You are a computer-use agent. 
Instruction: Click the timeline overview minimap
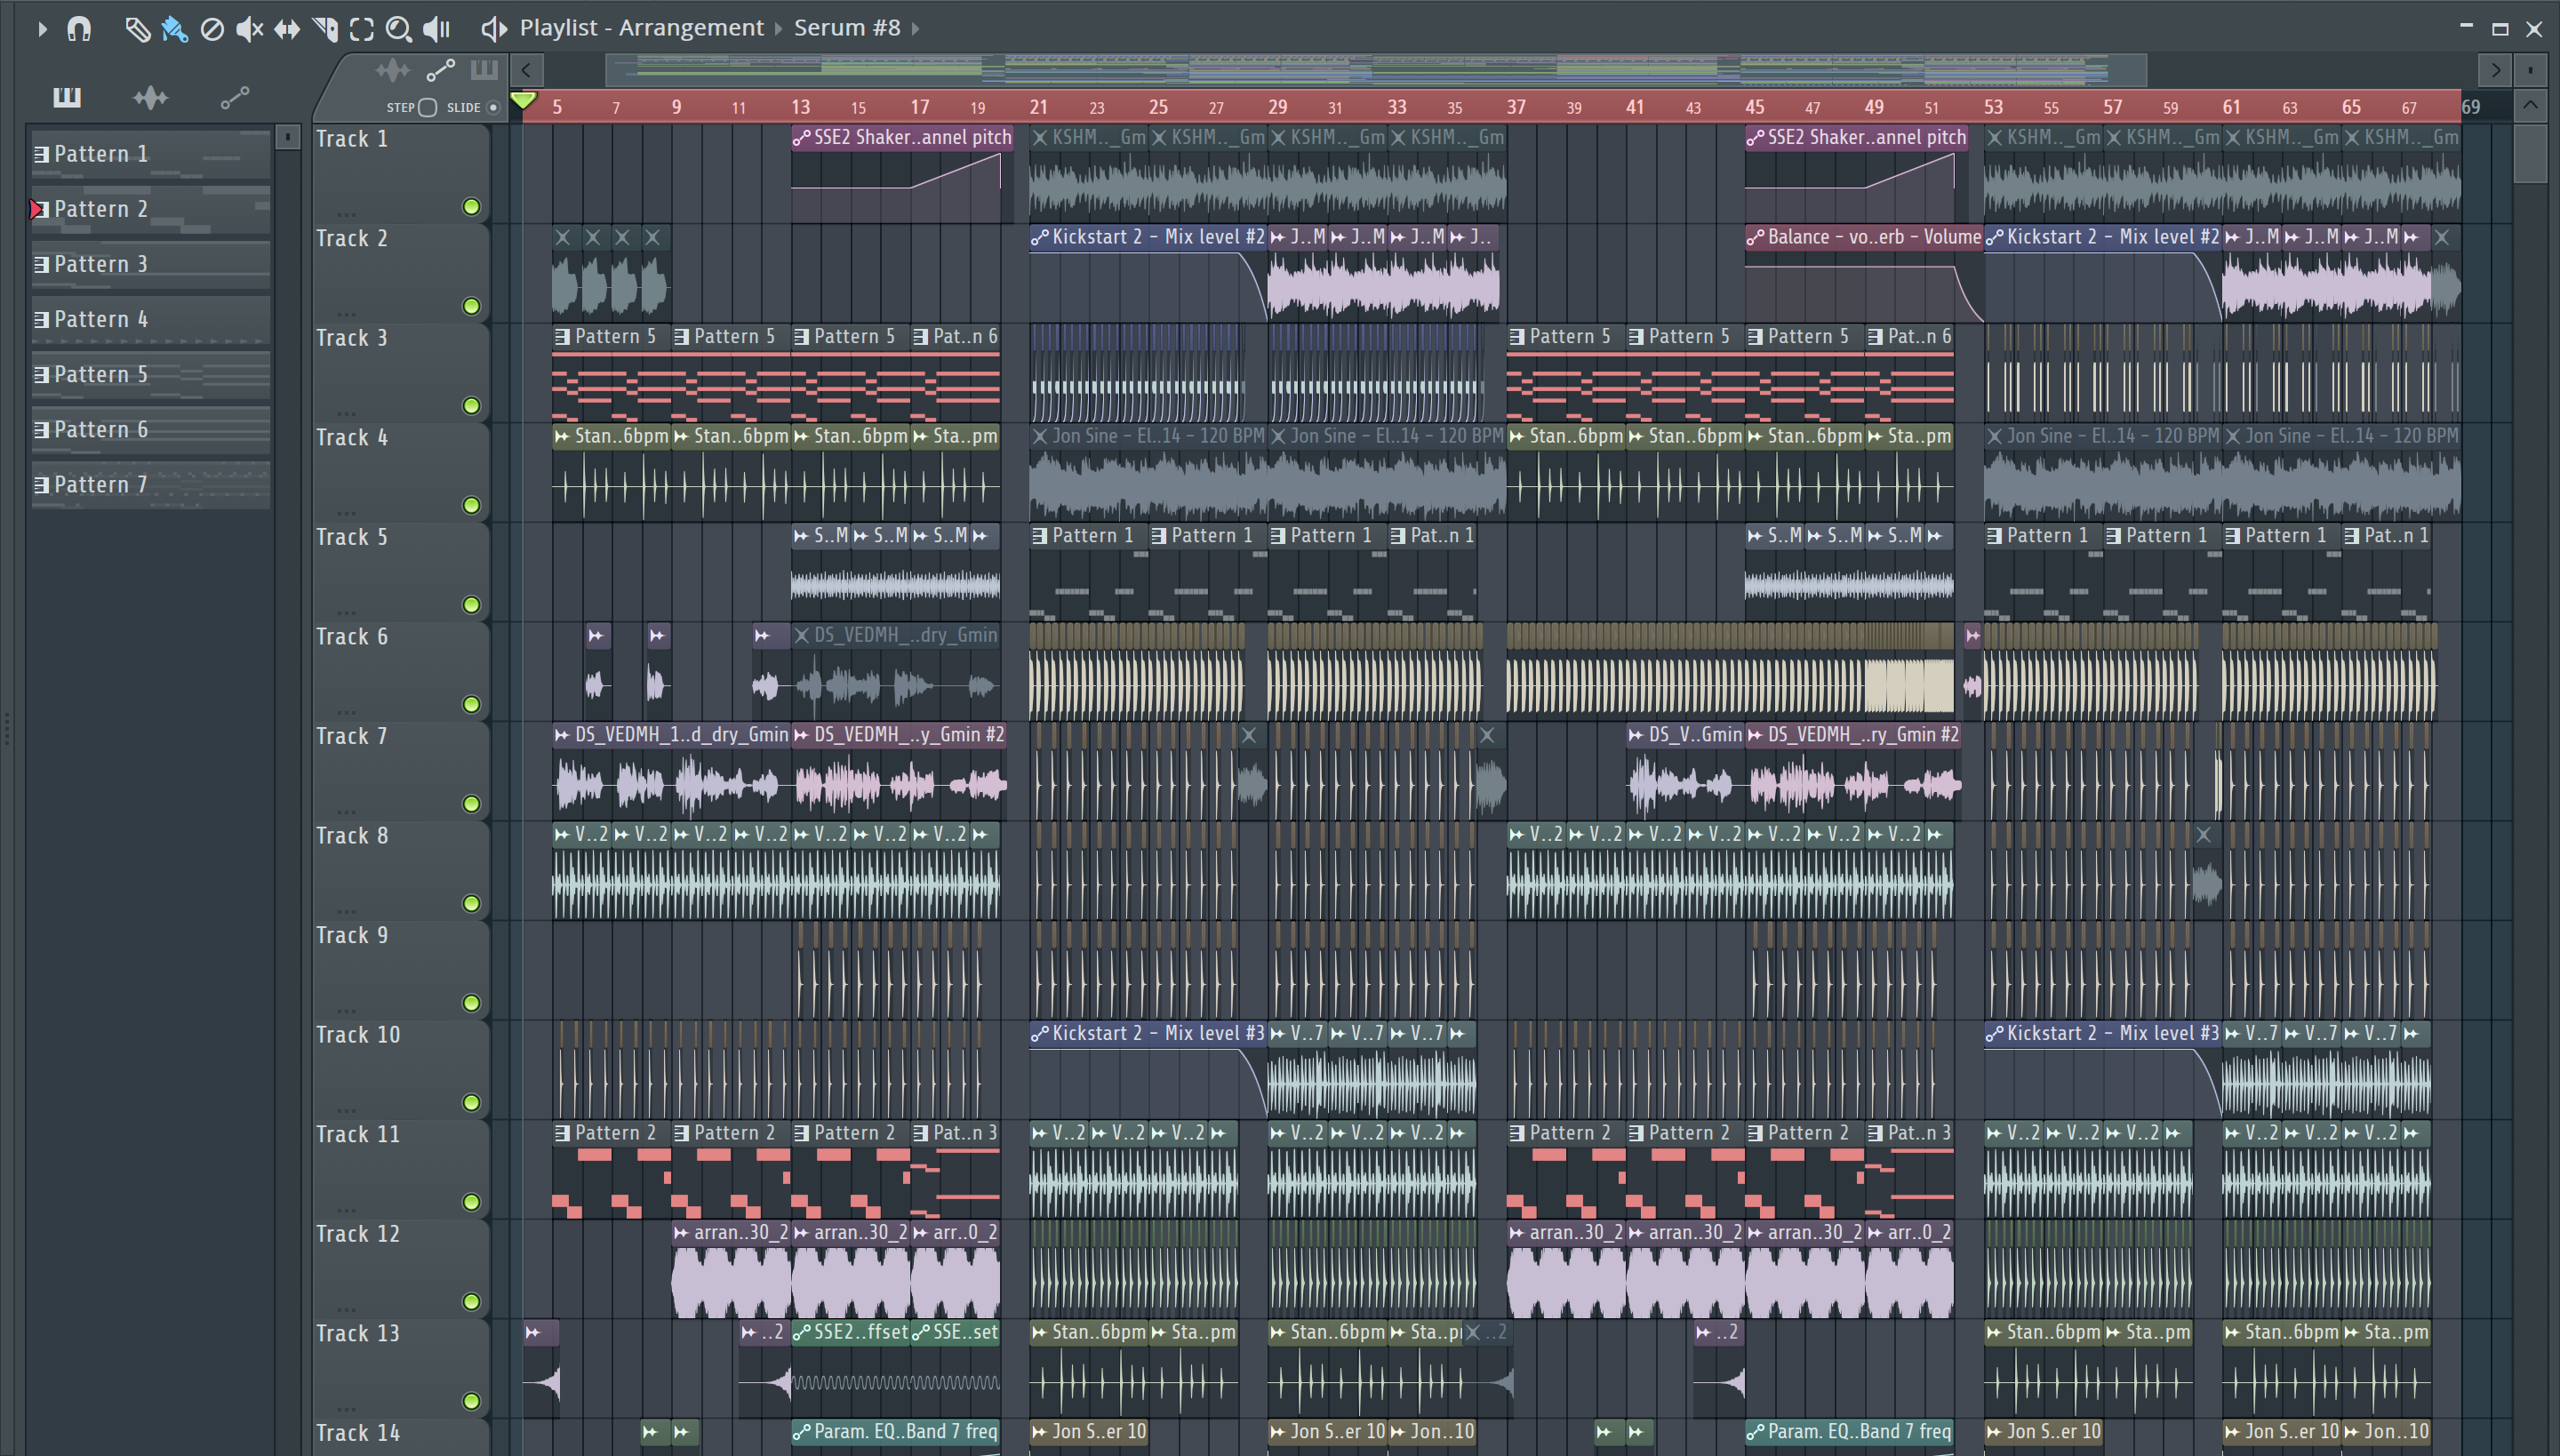1375,70
